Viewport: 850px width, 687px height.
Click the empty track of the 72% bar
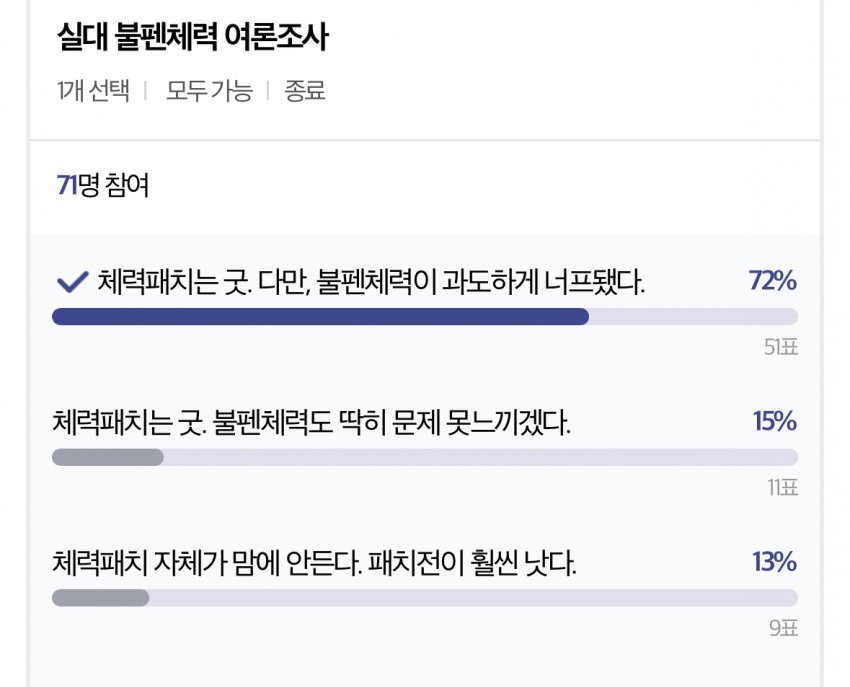click(693, 317)
